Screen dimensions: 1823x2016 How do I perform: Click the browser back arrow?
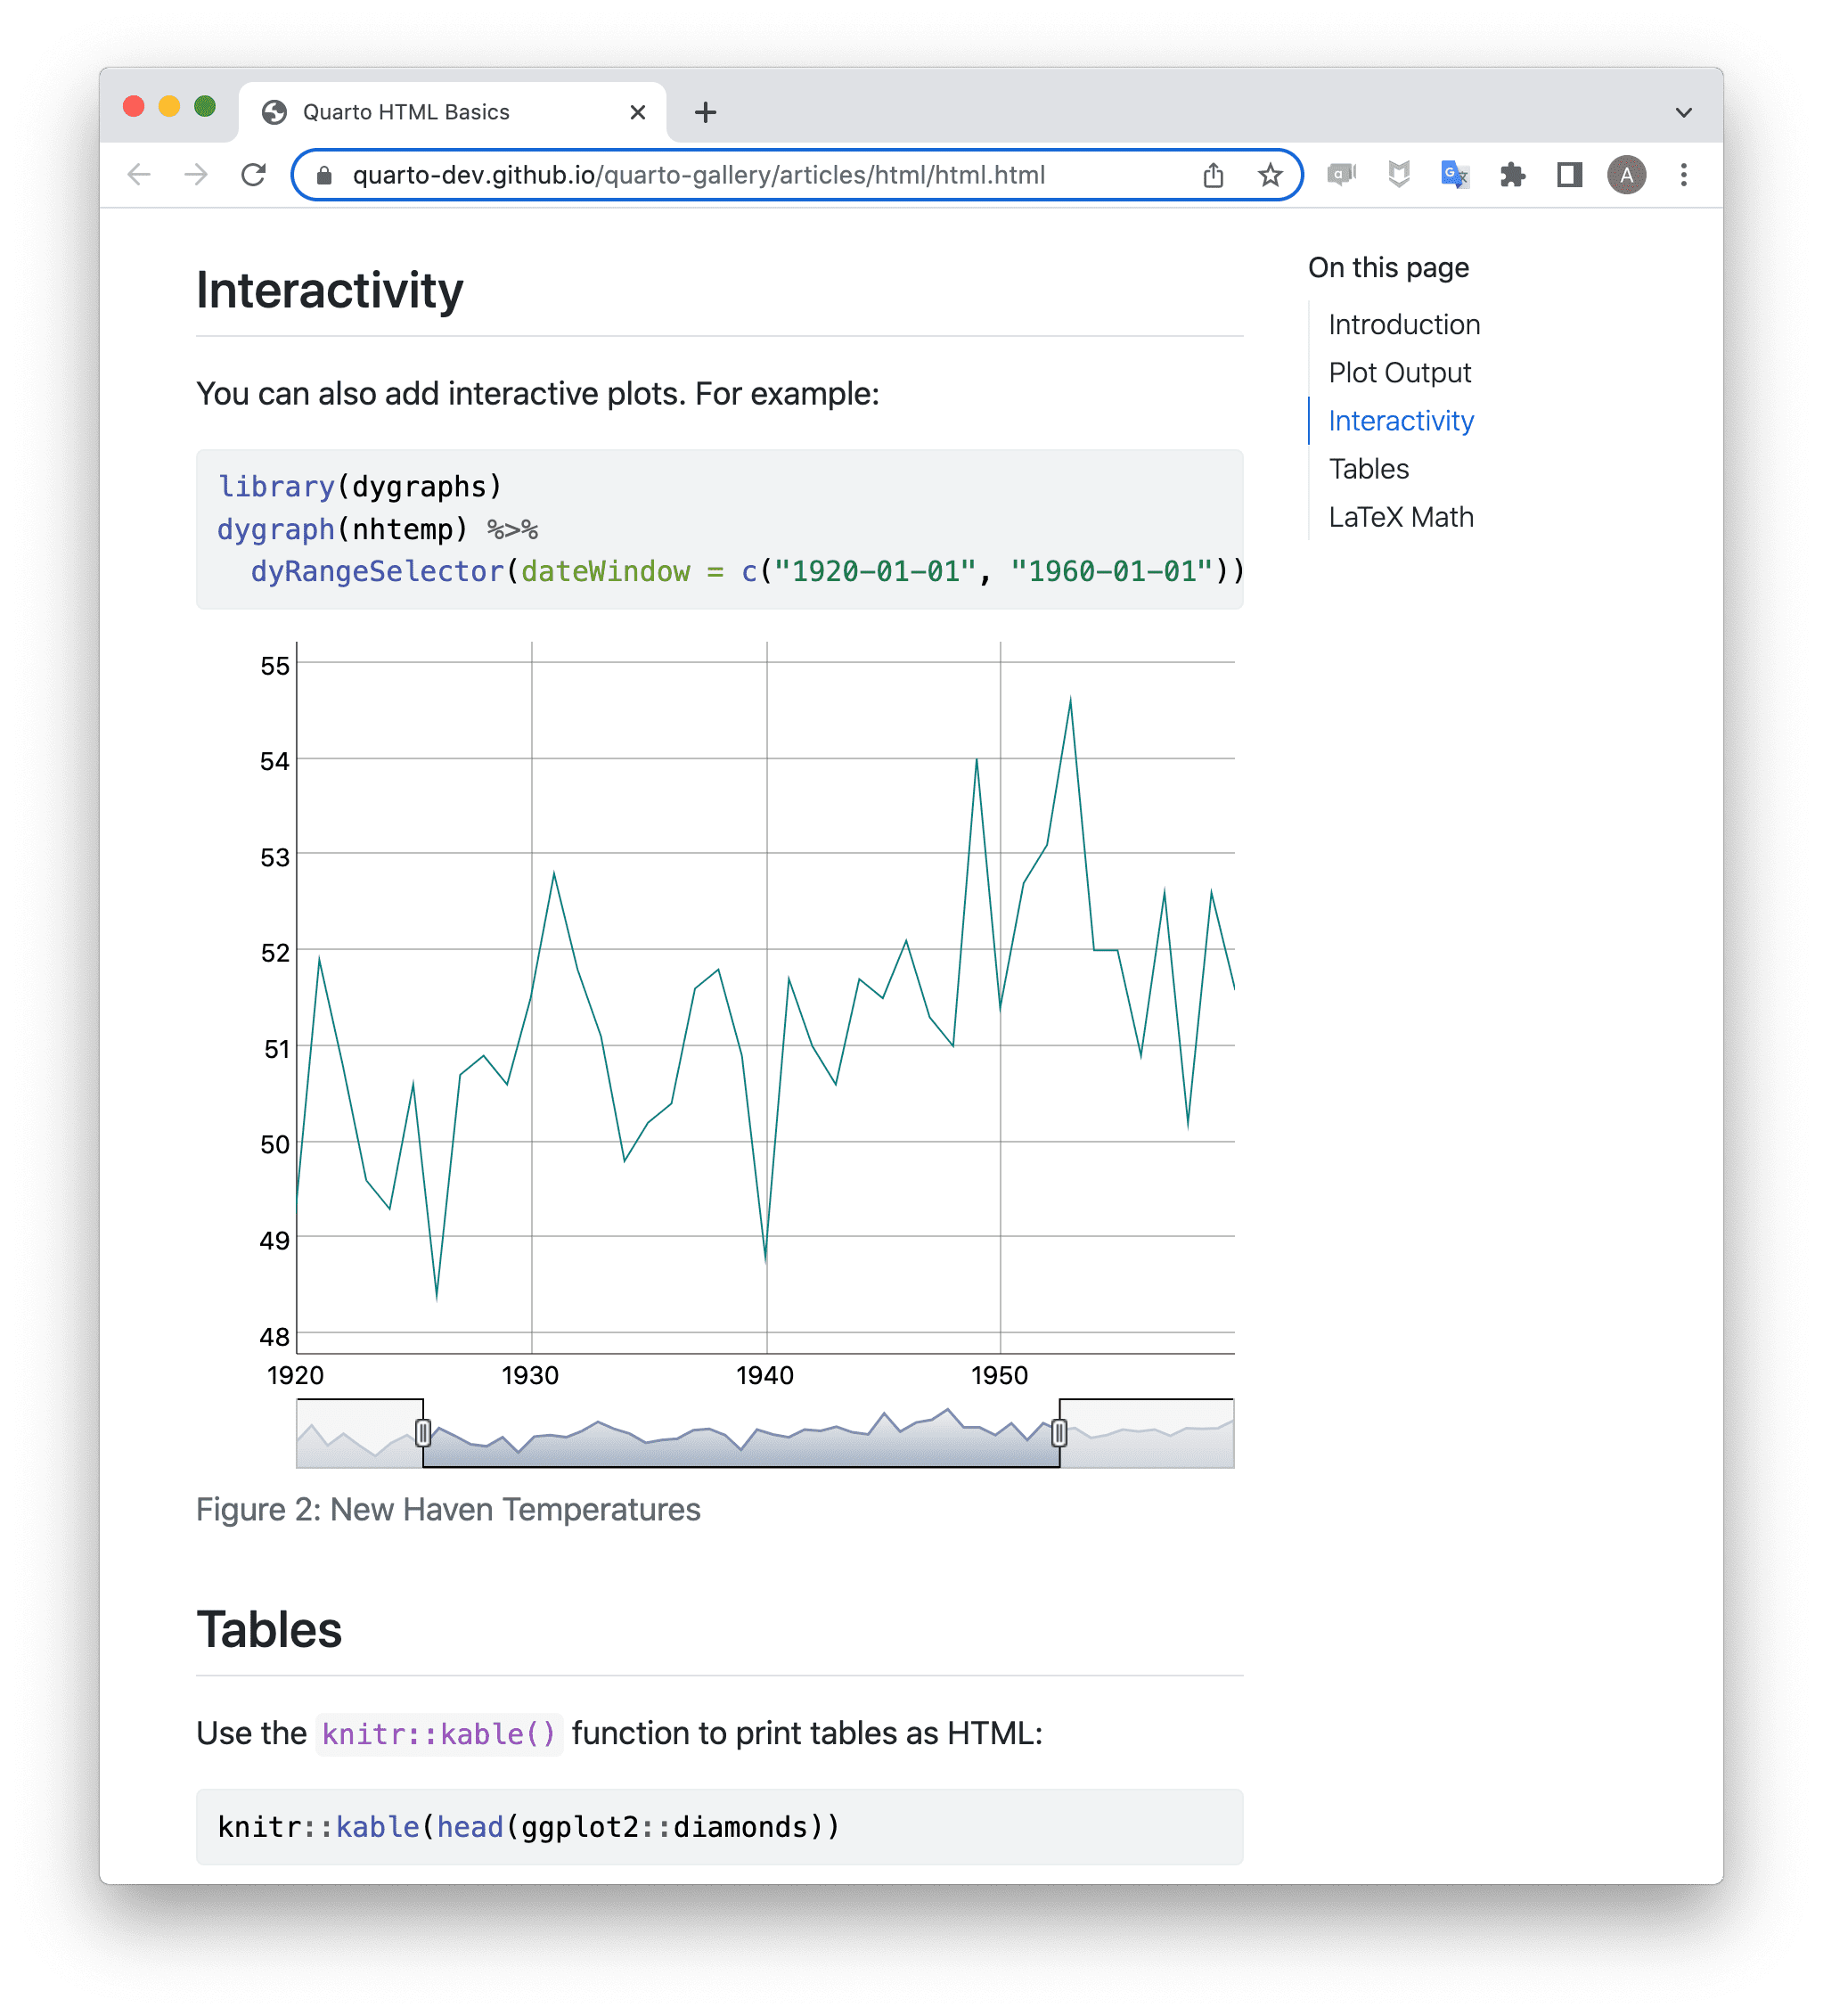(x=139, y=175)
